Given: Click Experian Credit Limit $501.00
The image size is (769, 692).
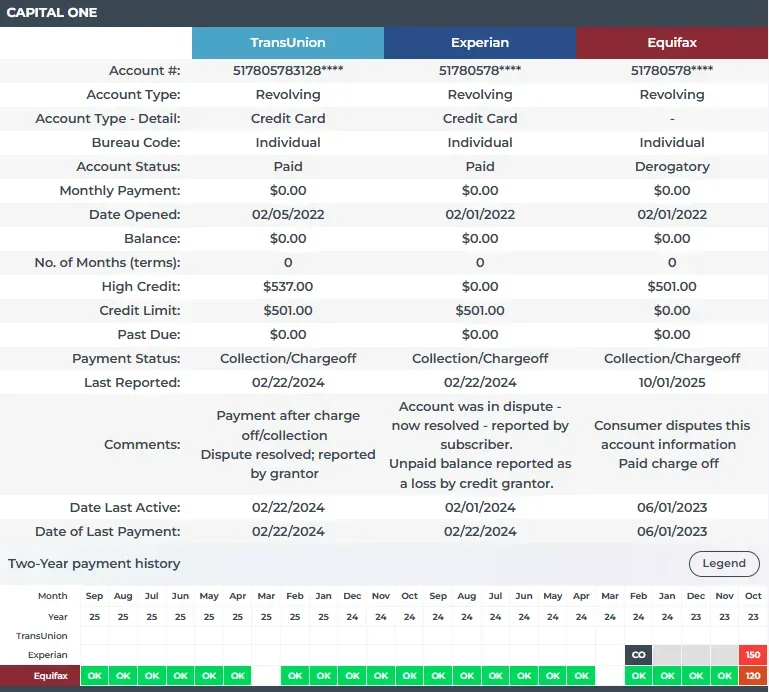Looking at the screenshot, I should click(480, 310).
